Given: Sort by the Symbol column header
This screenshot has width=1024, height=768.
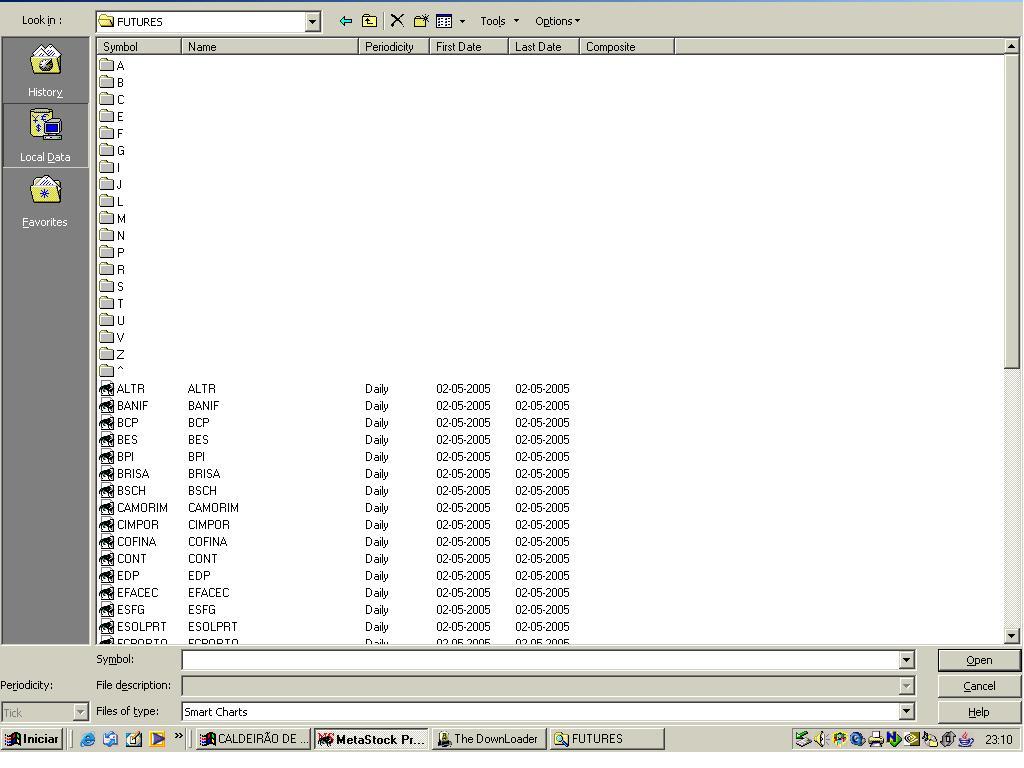Looking at the screenshot, I should coord(139,46).
